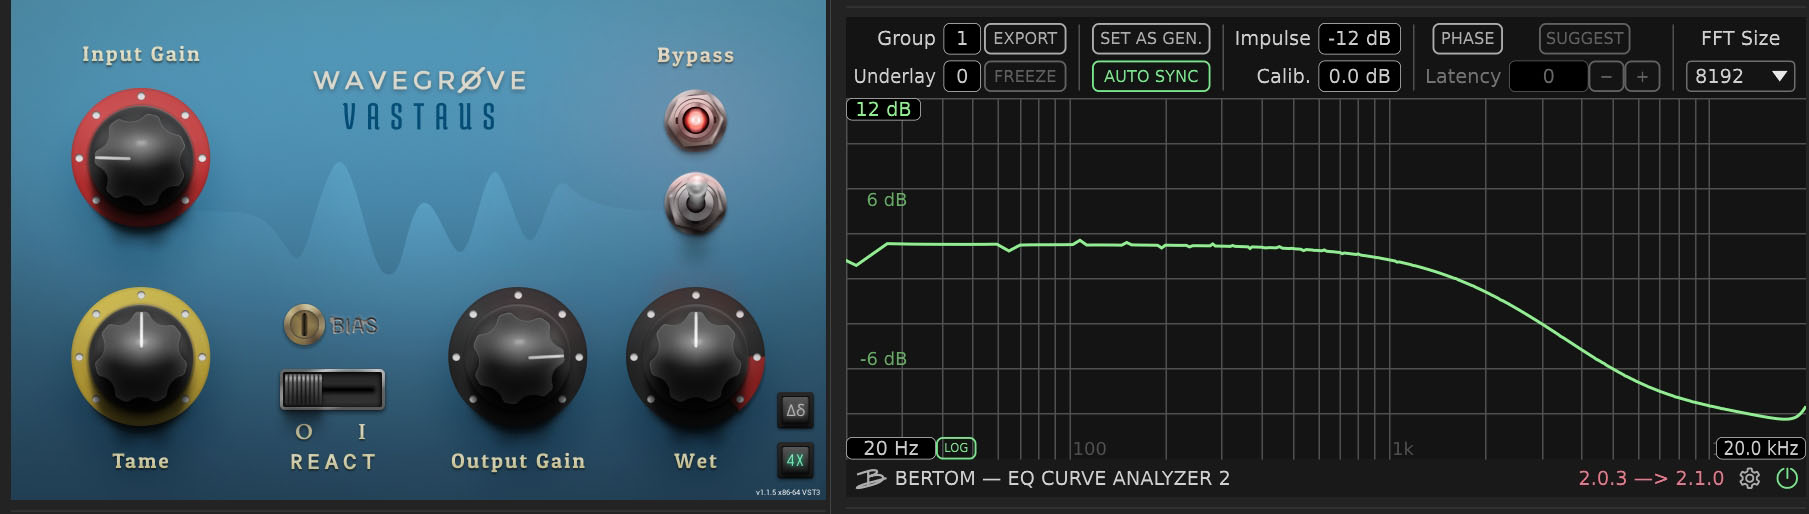Click the FREEZE button
The width and height of the screenshot is (1809, 514).
(1025, 76)
